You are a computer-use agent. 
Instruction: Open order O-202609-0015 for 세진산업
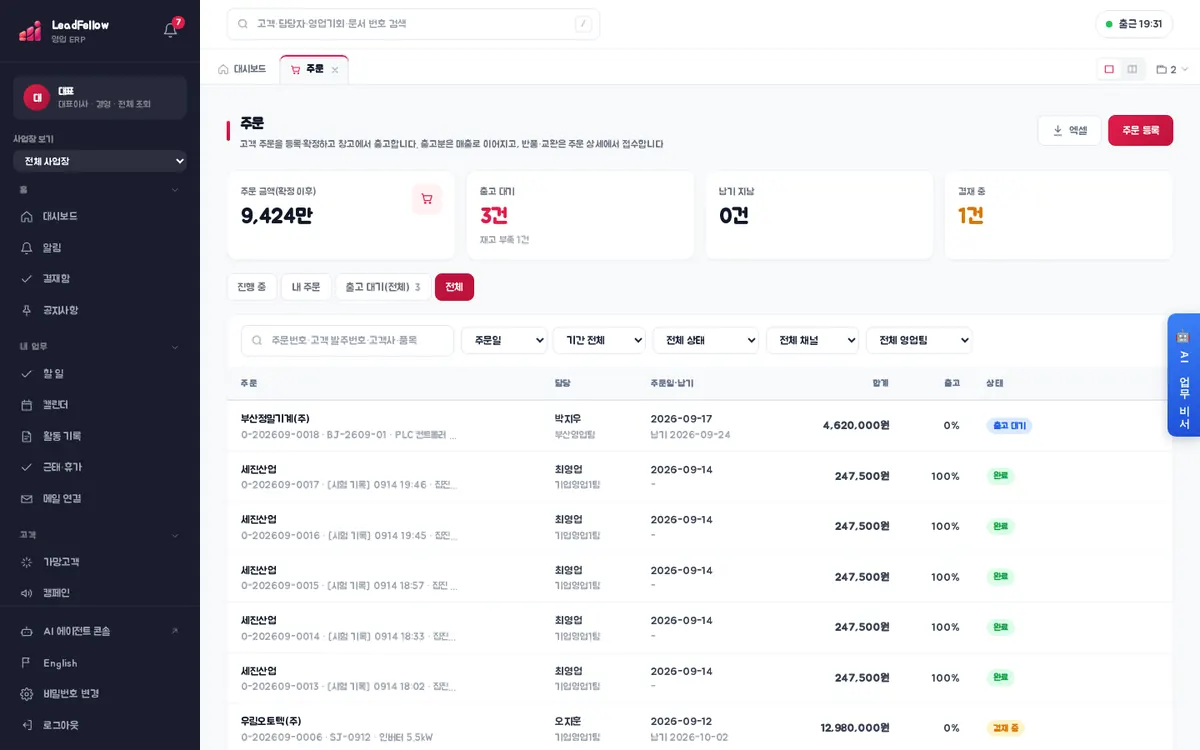coord(699,577)
